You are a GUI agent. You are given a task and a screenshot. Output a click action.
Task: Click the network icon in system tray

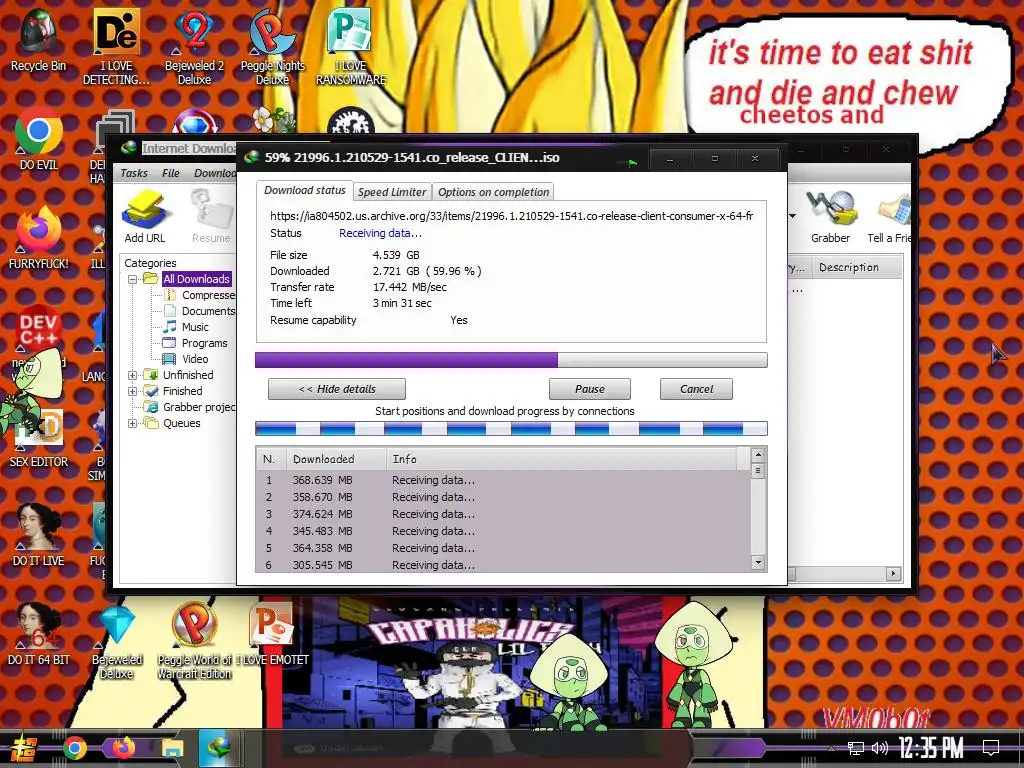tap(855, 748)
